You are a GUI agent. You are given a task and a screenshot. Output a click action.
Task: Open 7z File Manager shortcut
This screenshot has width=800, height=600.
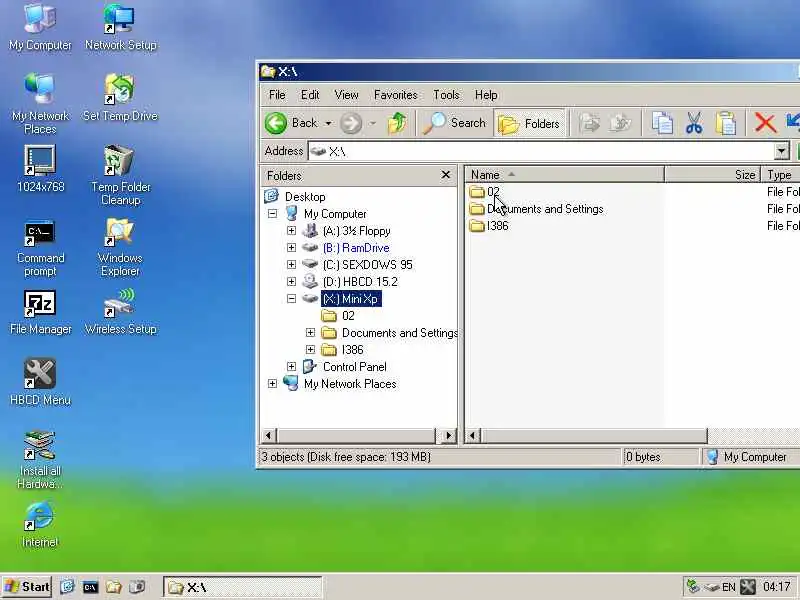click(40, 312)
